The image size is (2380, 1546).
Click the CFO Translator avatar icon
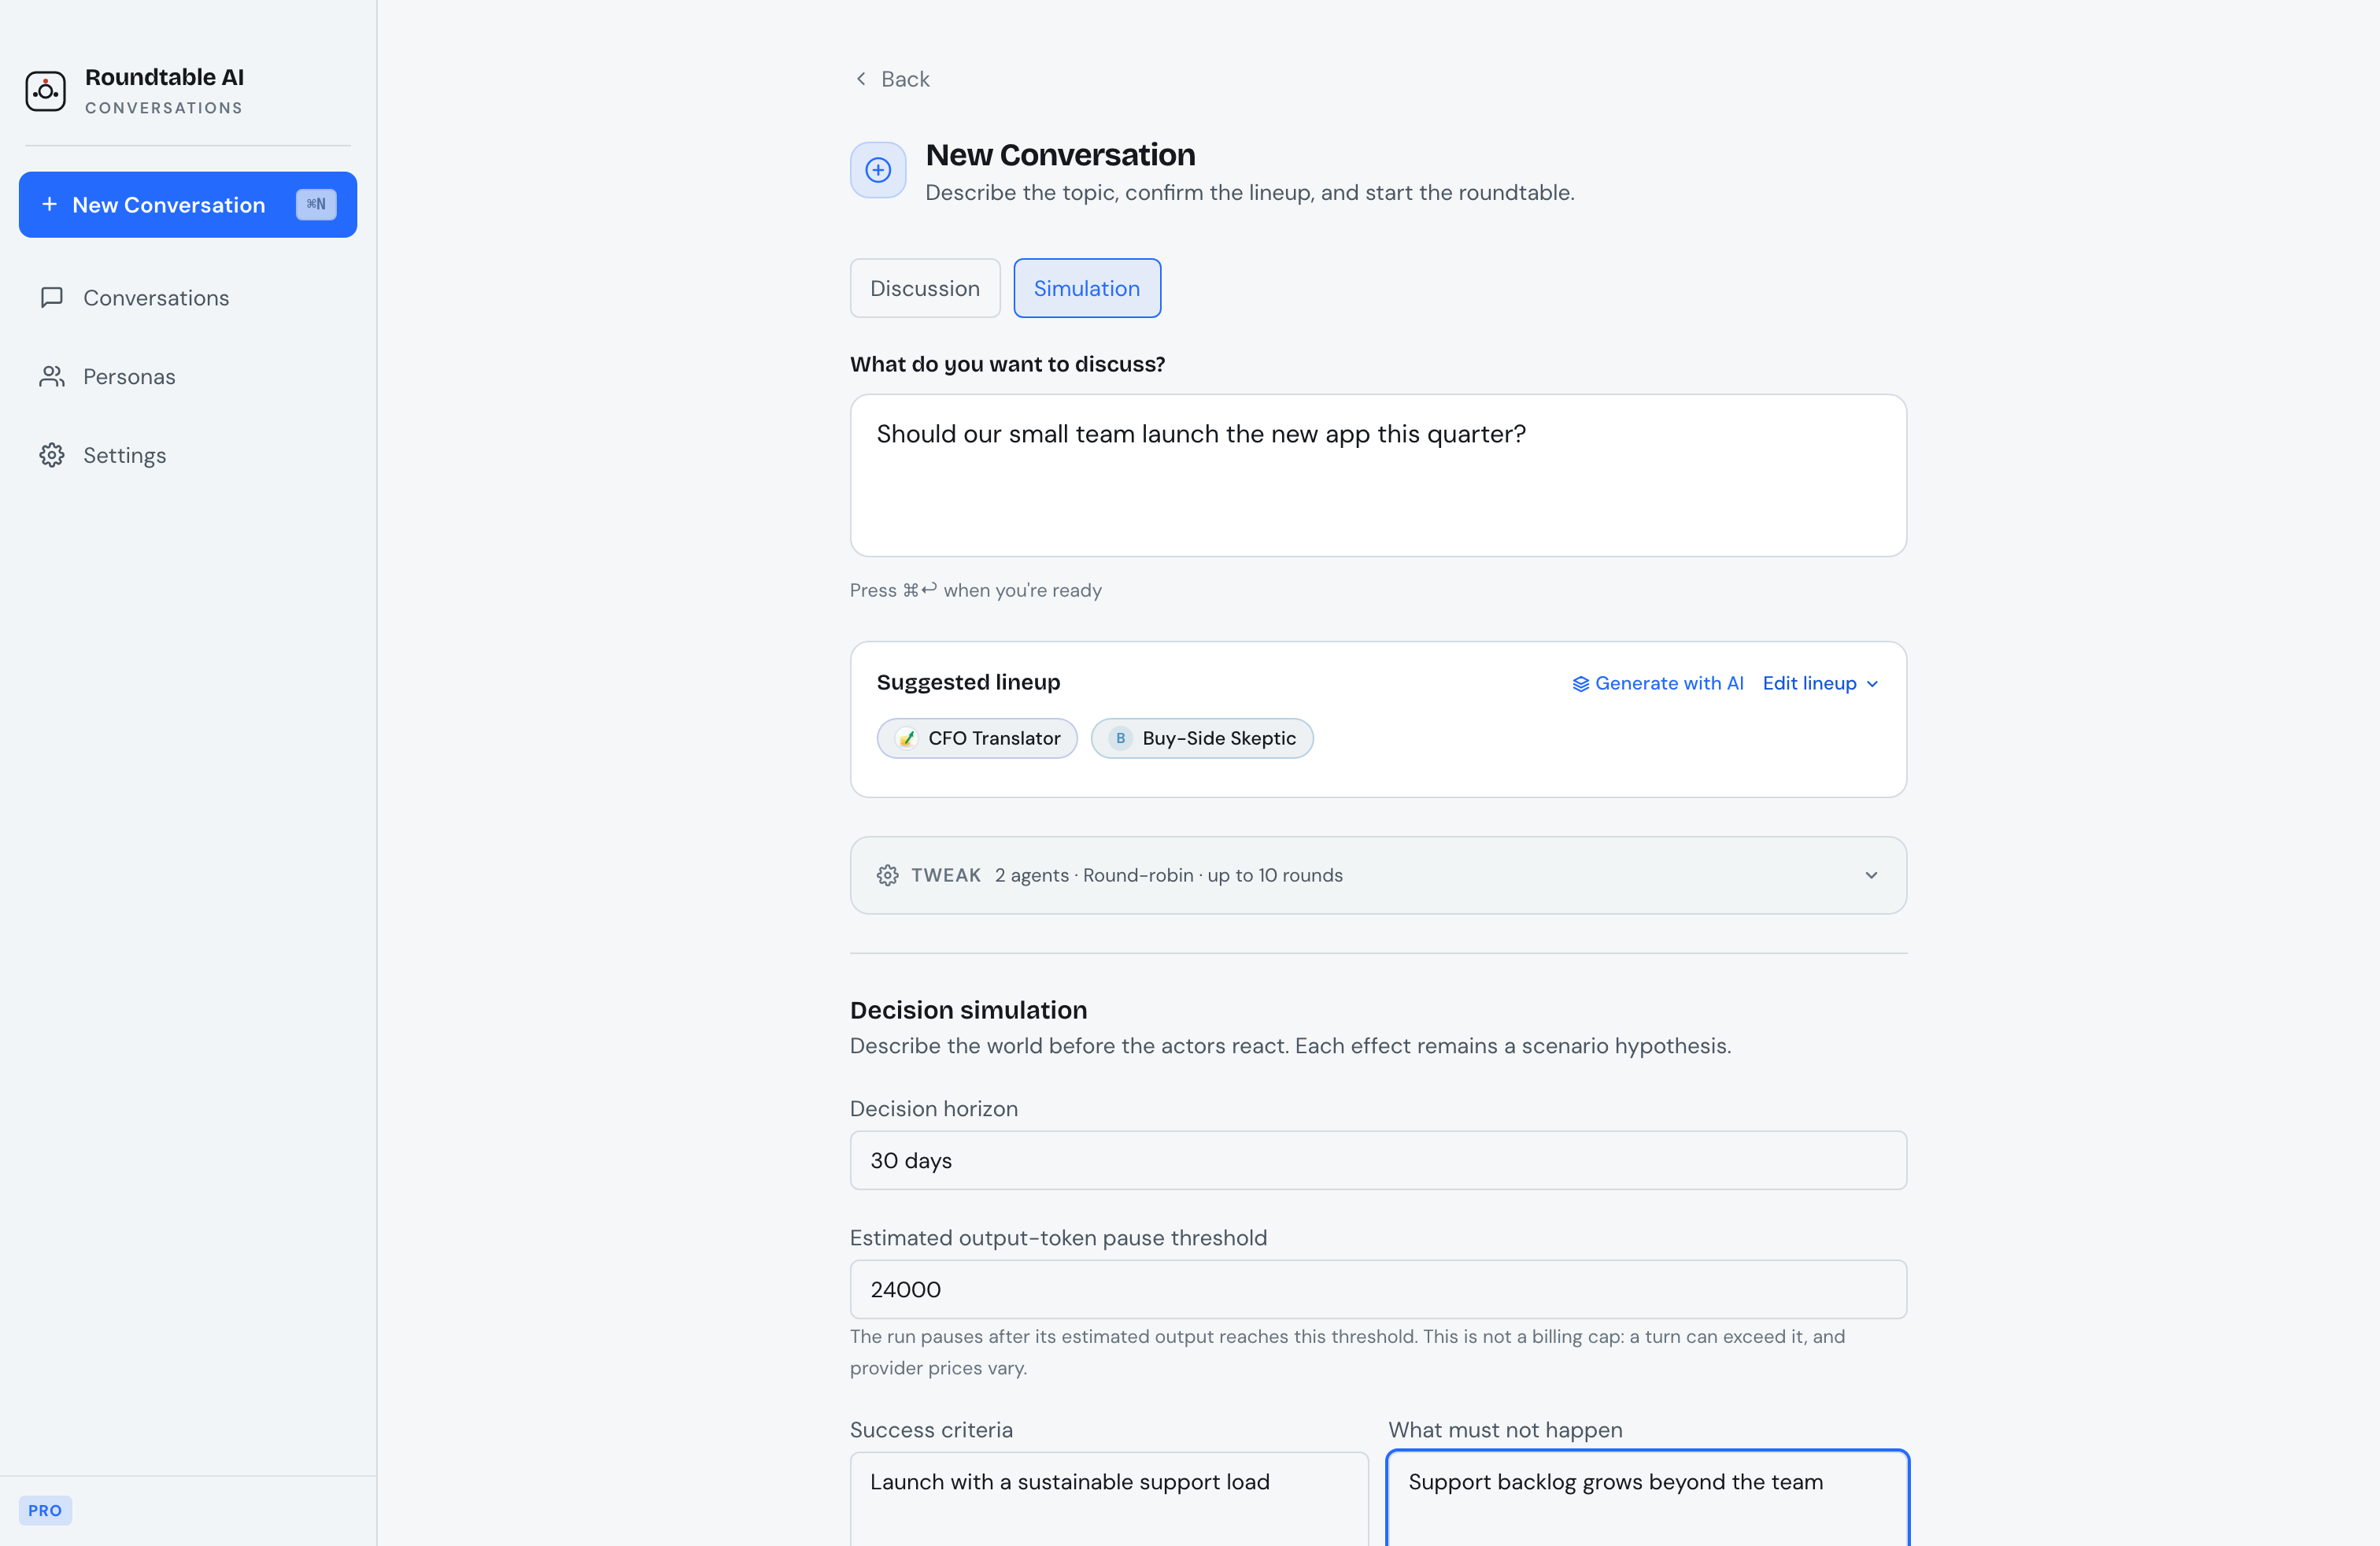[x=906, y=738]
